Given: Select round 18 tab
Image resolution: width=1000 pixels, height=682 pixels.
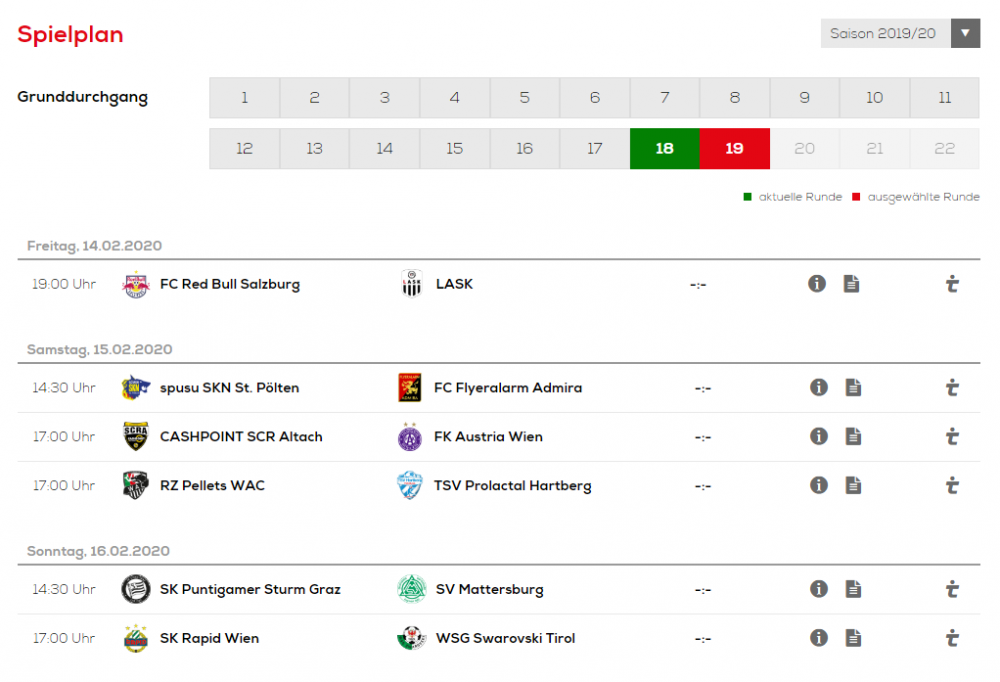Looking at the screenshot, I should click(x=664, y=149).
